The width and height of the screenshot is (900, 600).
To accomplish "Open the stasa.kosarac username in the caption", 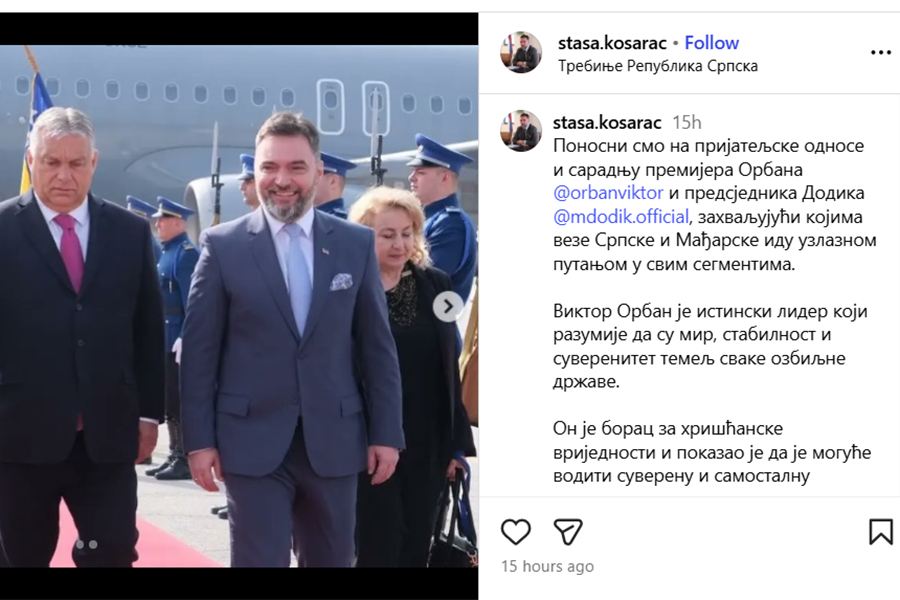I will click(x=607, y=122).
